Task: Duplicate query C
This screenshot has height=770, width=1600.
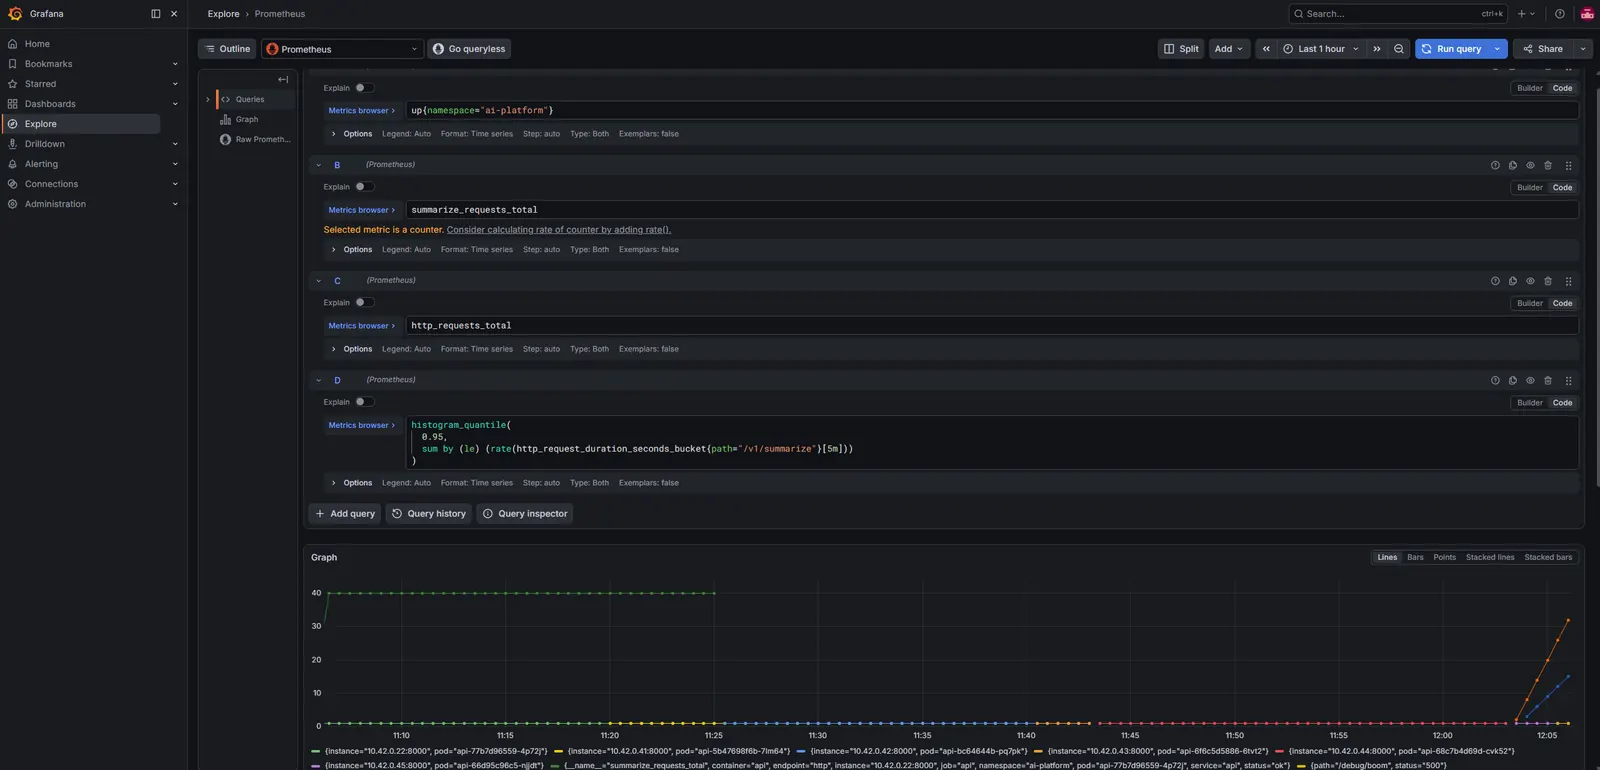Action: (x=1513, y=281)
